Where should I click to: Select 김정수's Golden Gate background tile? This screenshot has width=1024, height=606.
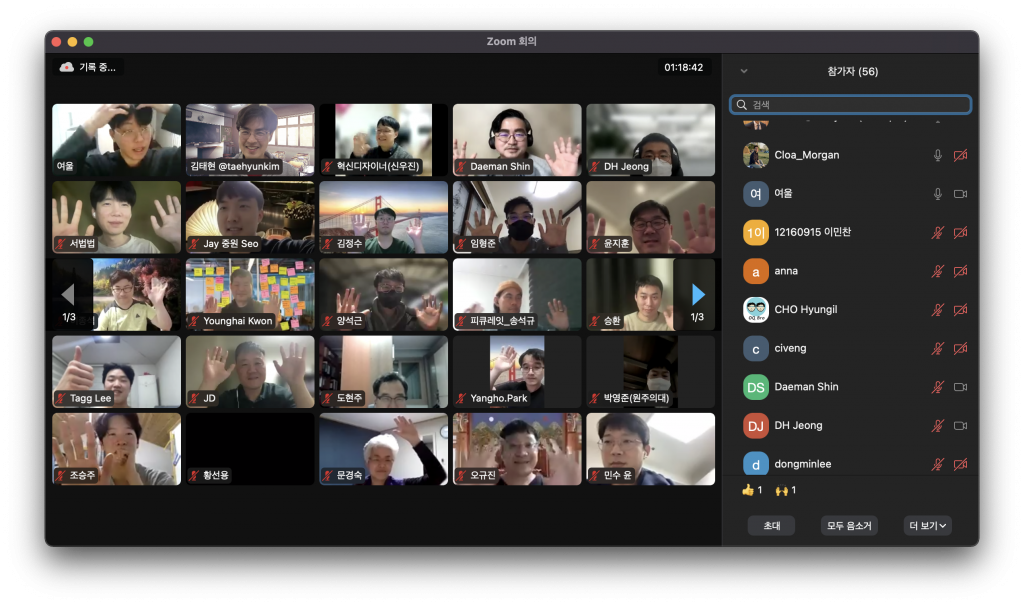[x=383, y=217]
